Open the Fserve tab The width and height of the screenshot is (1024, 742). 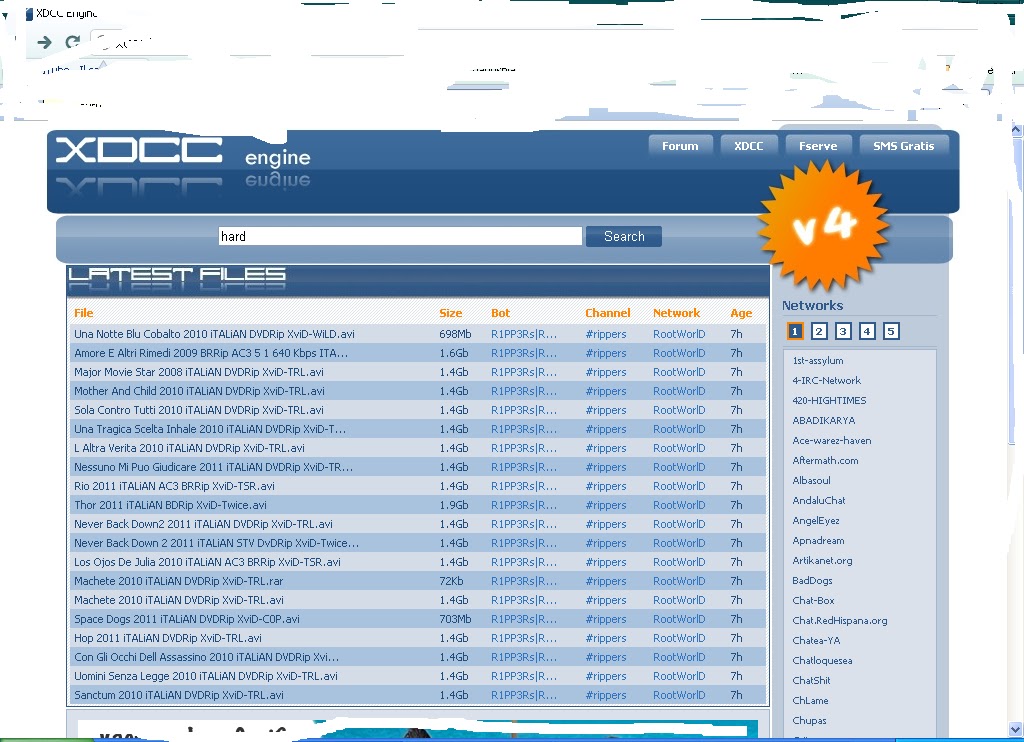818,146
